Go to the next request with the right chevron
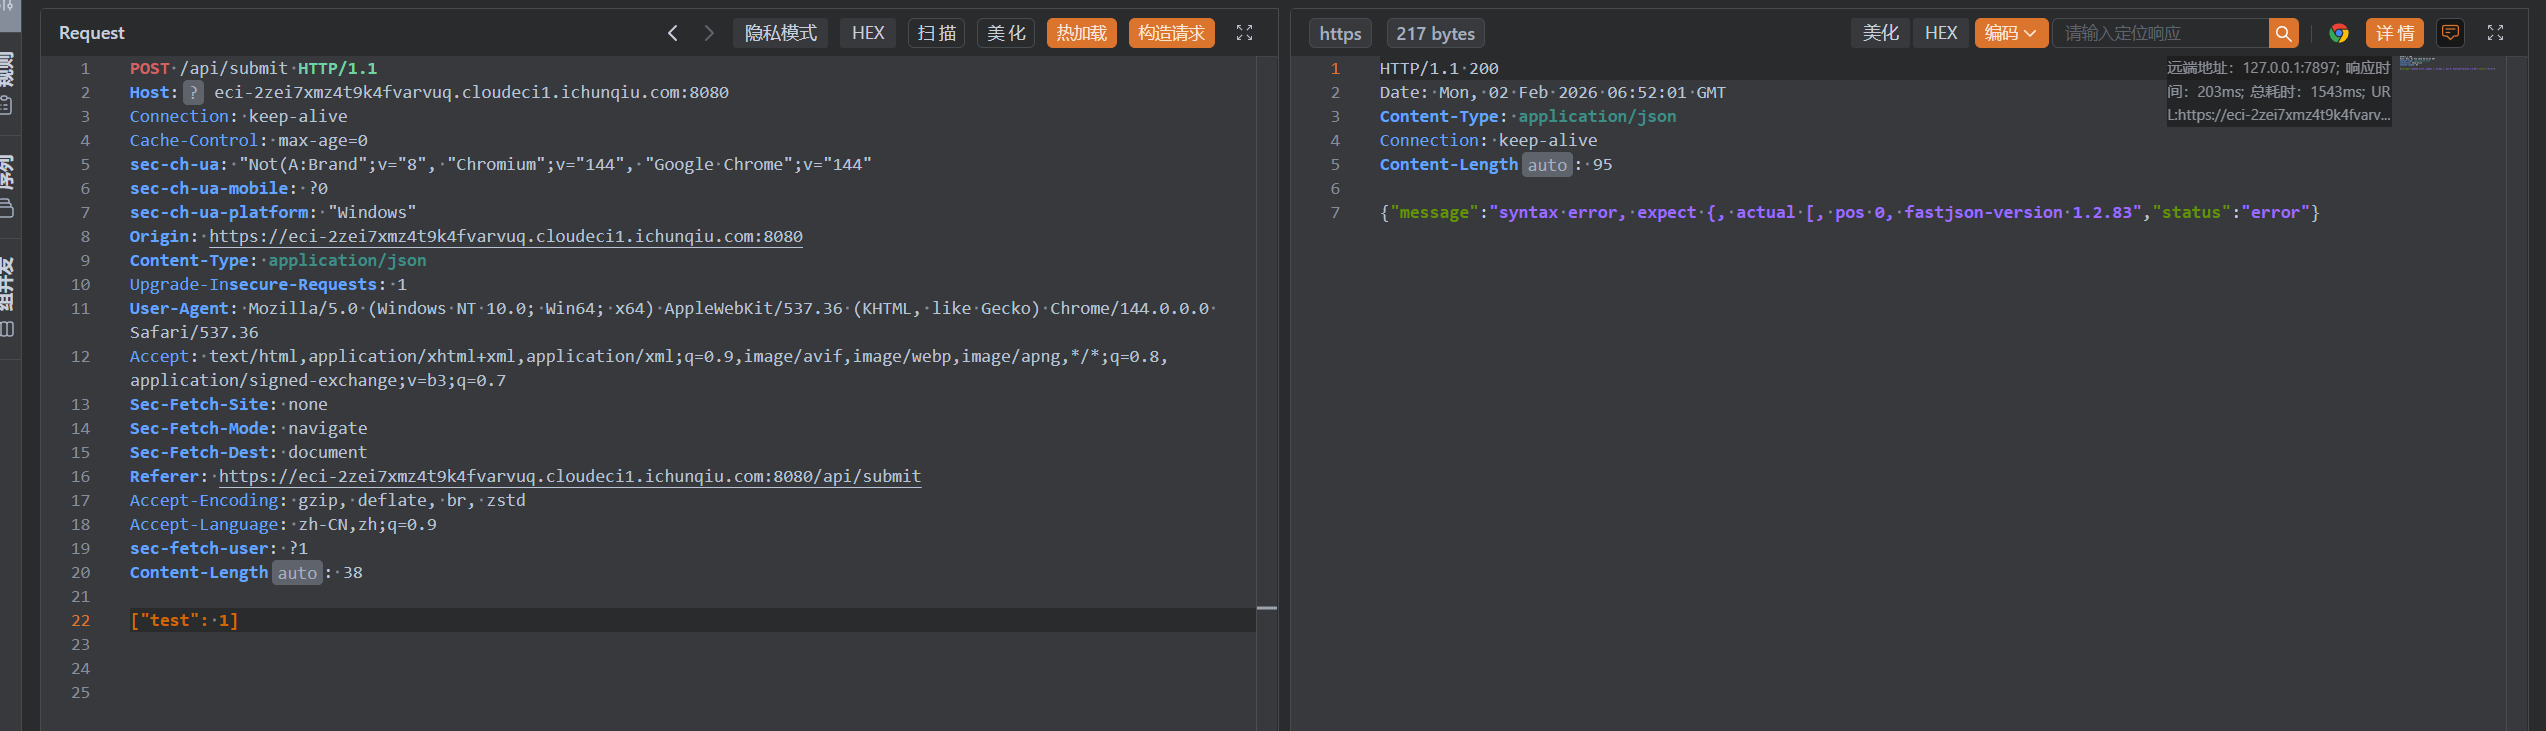Image resolution: width=2546 pixels, height=731 pixels. click(x=709, y=33)
